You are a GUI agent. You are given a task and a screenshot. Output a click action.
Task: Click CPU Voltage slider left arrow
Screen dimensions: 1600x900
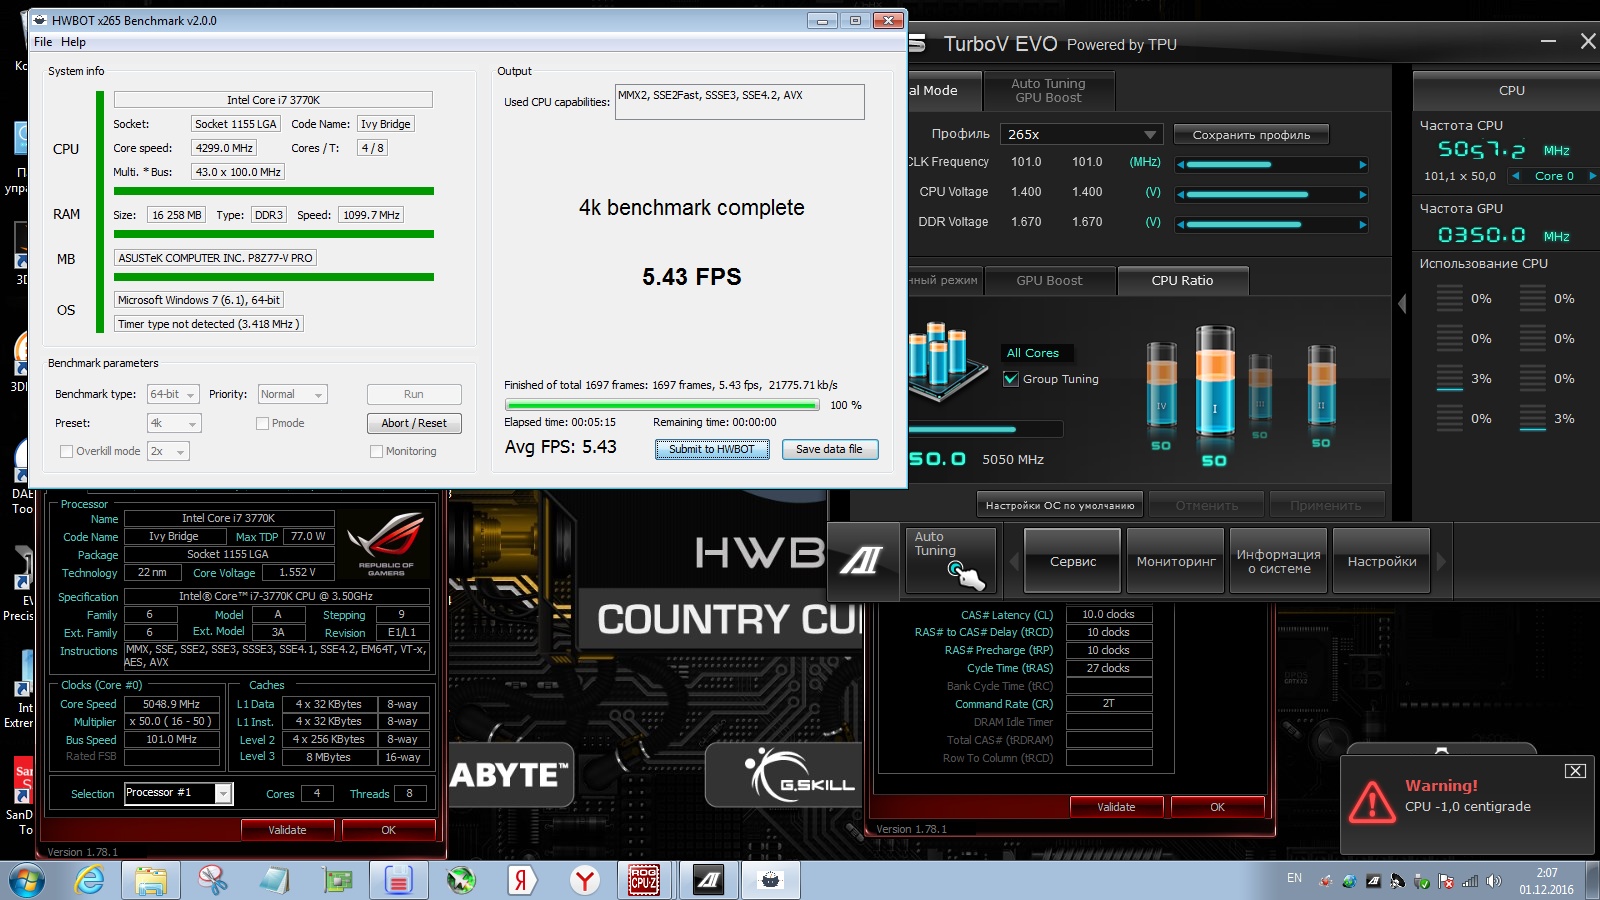click(x=1181, y=194)
